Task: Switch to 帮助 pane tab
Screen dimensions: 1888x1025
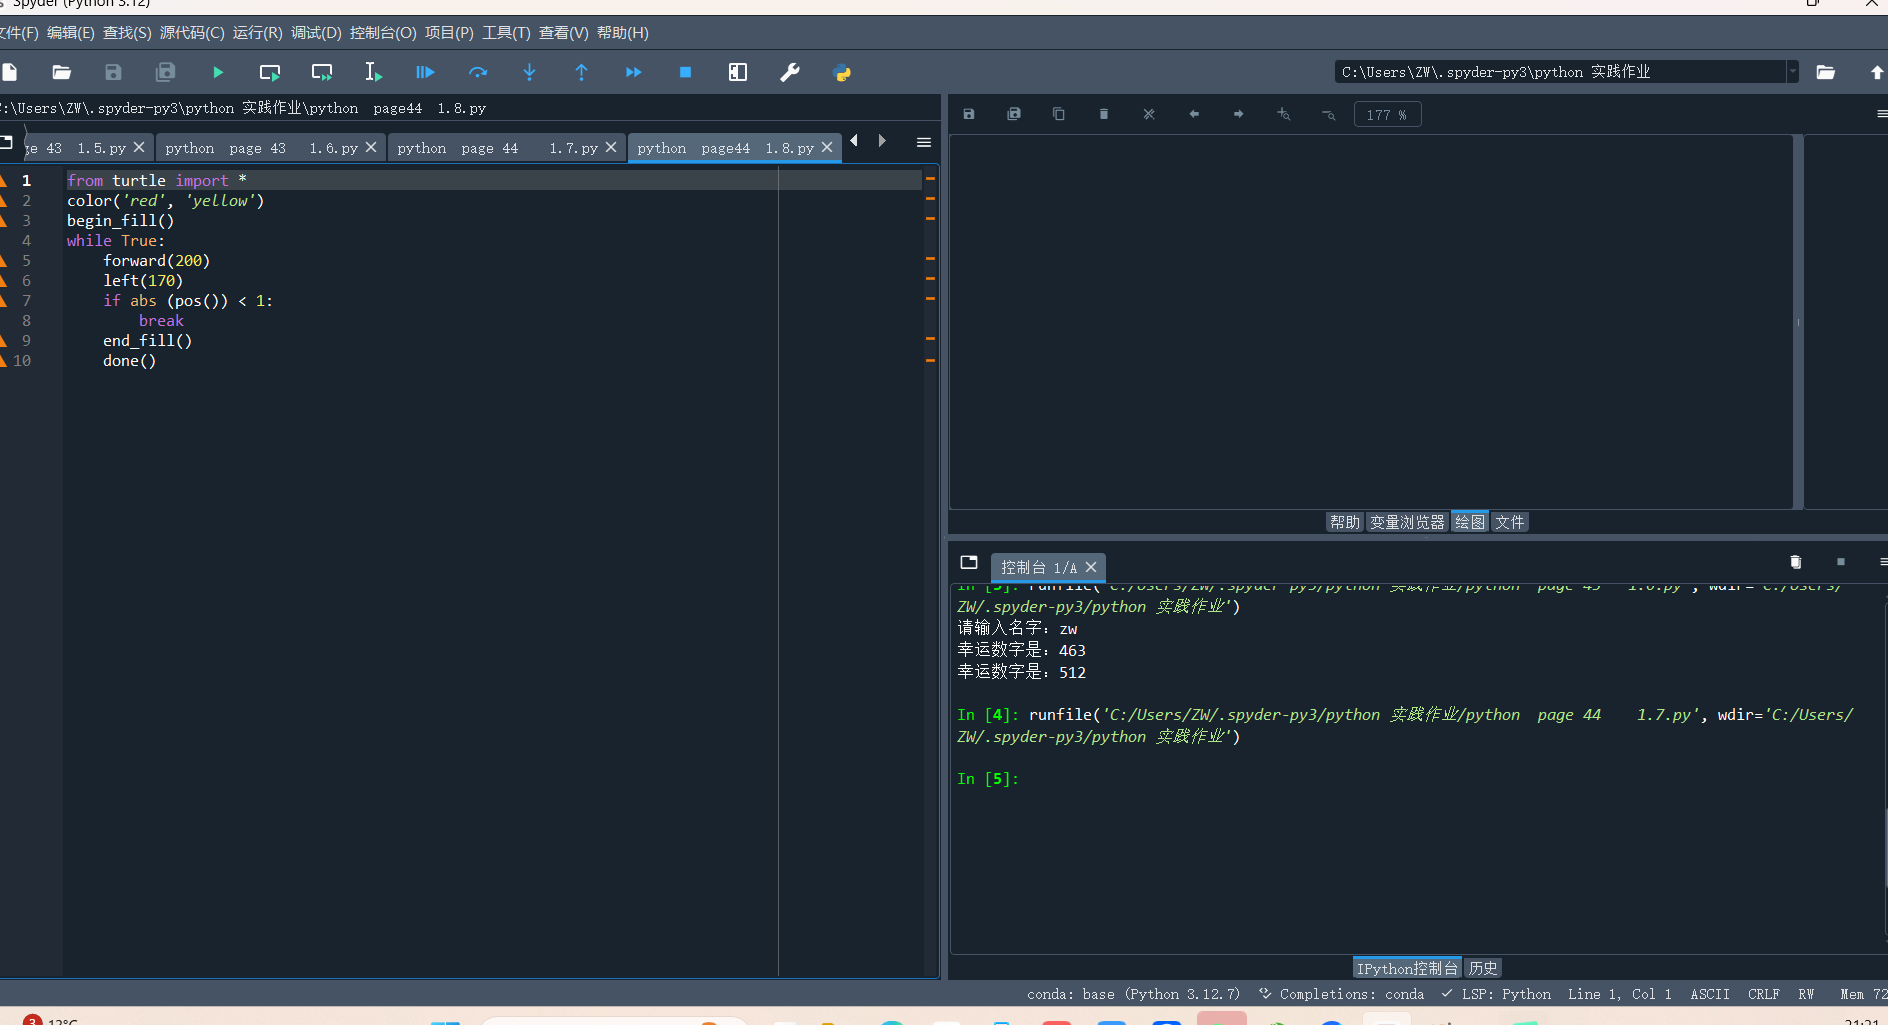Action: [x=1345, y=522]
